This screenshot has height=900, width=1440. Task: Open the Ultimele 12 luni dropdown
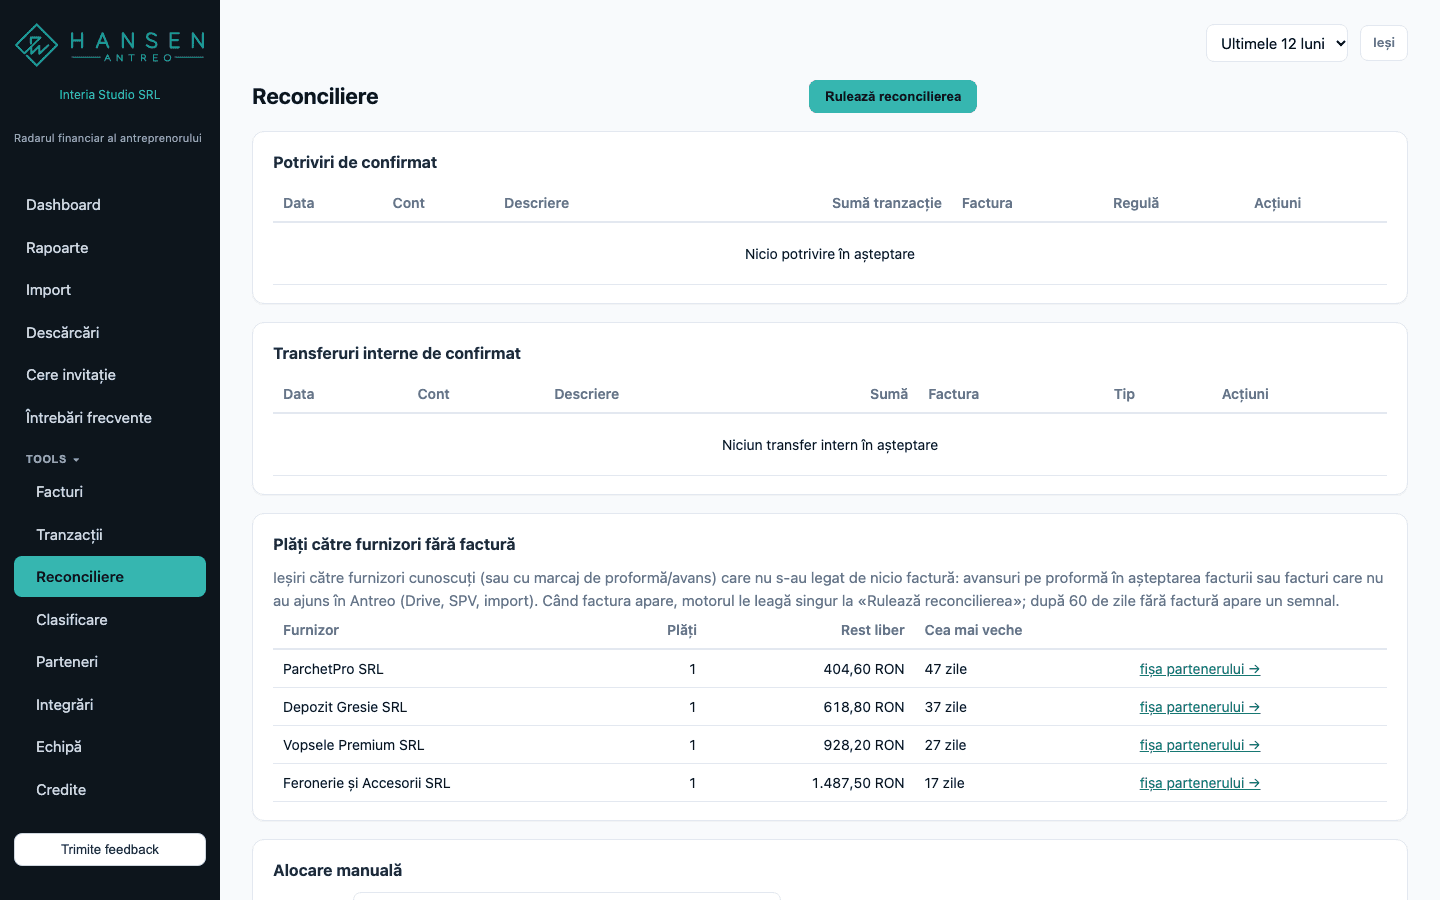click(1277, 43)
